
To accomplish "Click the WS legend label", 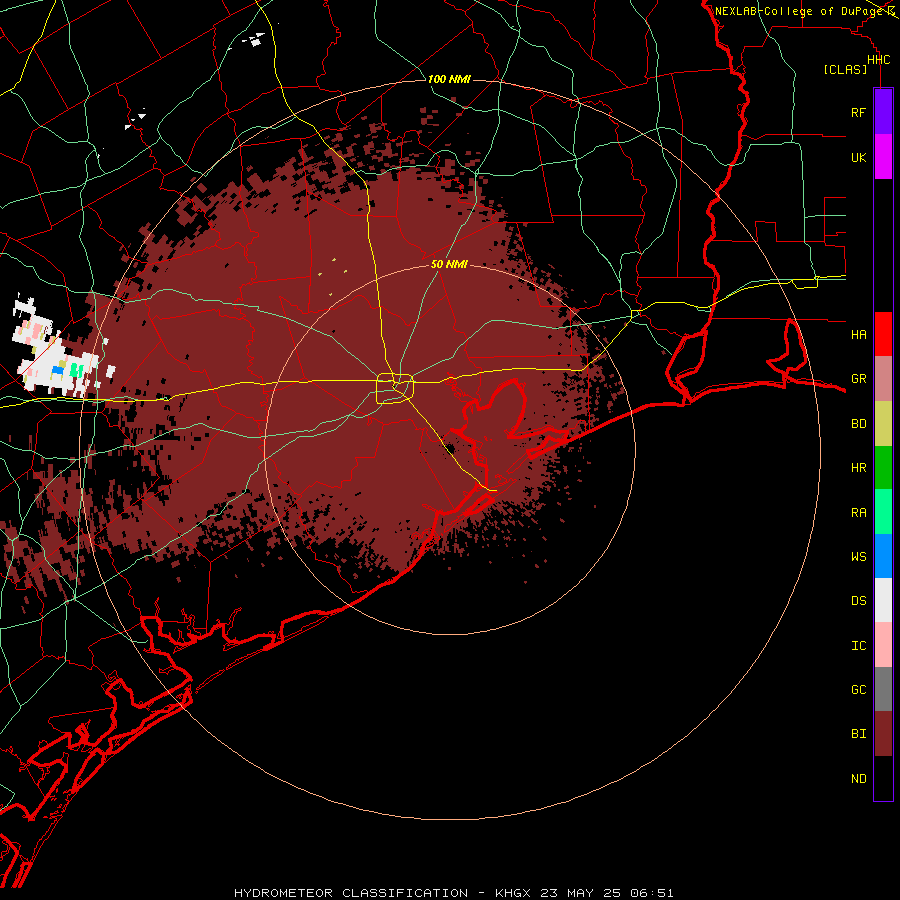I will [858, 557].
